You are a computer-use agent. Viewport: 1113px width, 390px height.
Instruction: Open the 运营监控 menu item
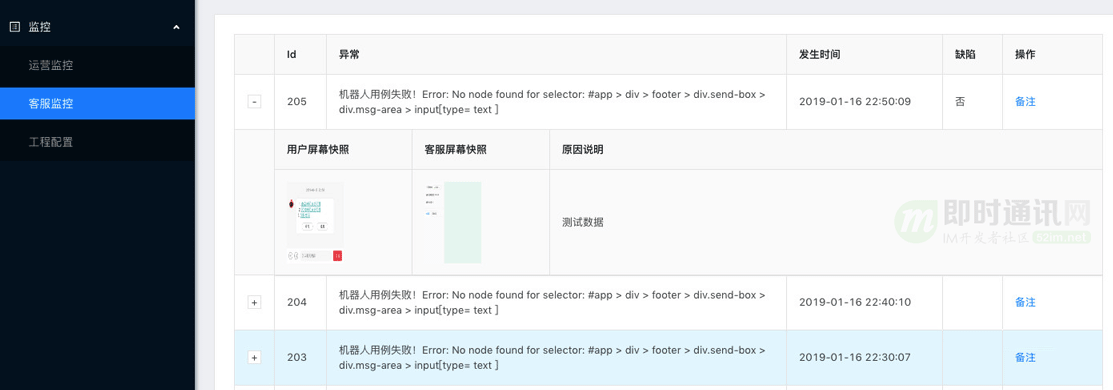(x=51, y=65)
